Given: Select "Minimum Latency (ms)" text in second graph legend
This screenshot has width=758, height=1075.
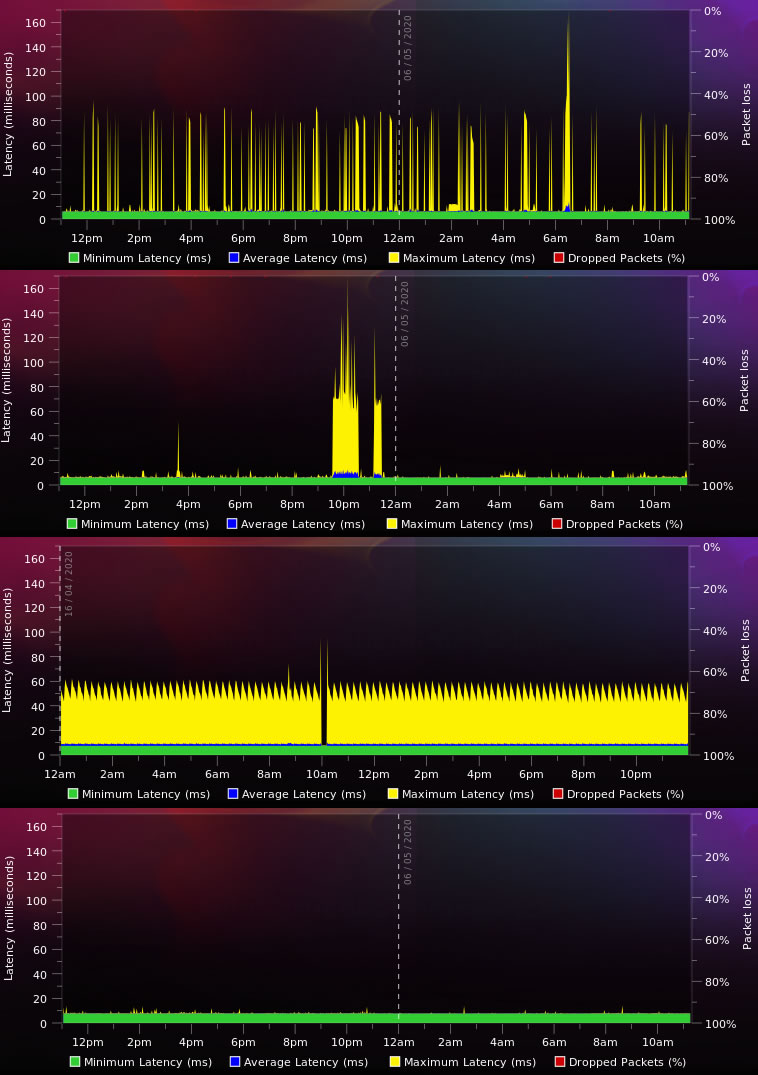Looking at the screenshot, I should [145, 524].
